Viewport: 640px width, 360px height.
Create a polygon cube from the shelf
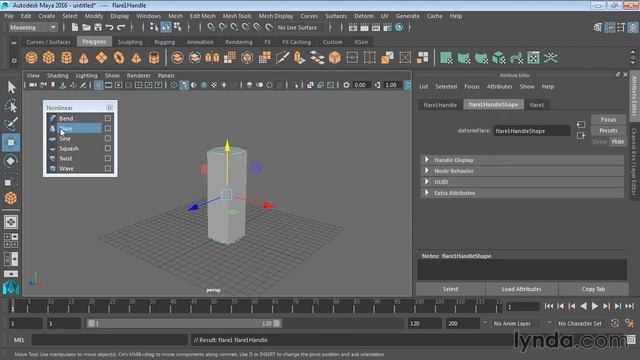point(49,58)
